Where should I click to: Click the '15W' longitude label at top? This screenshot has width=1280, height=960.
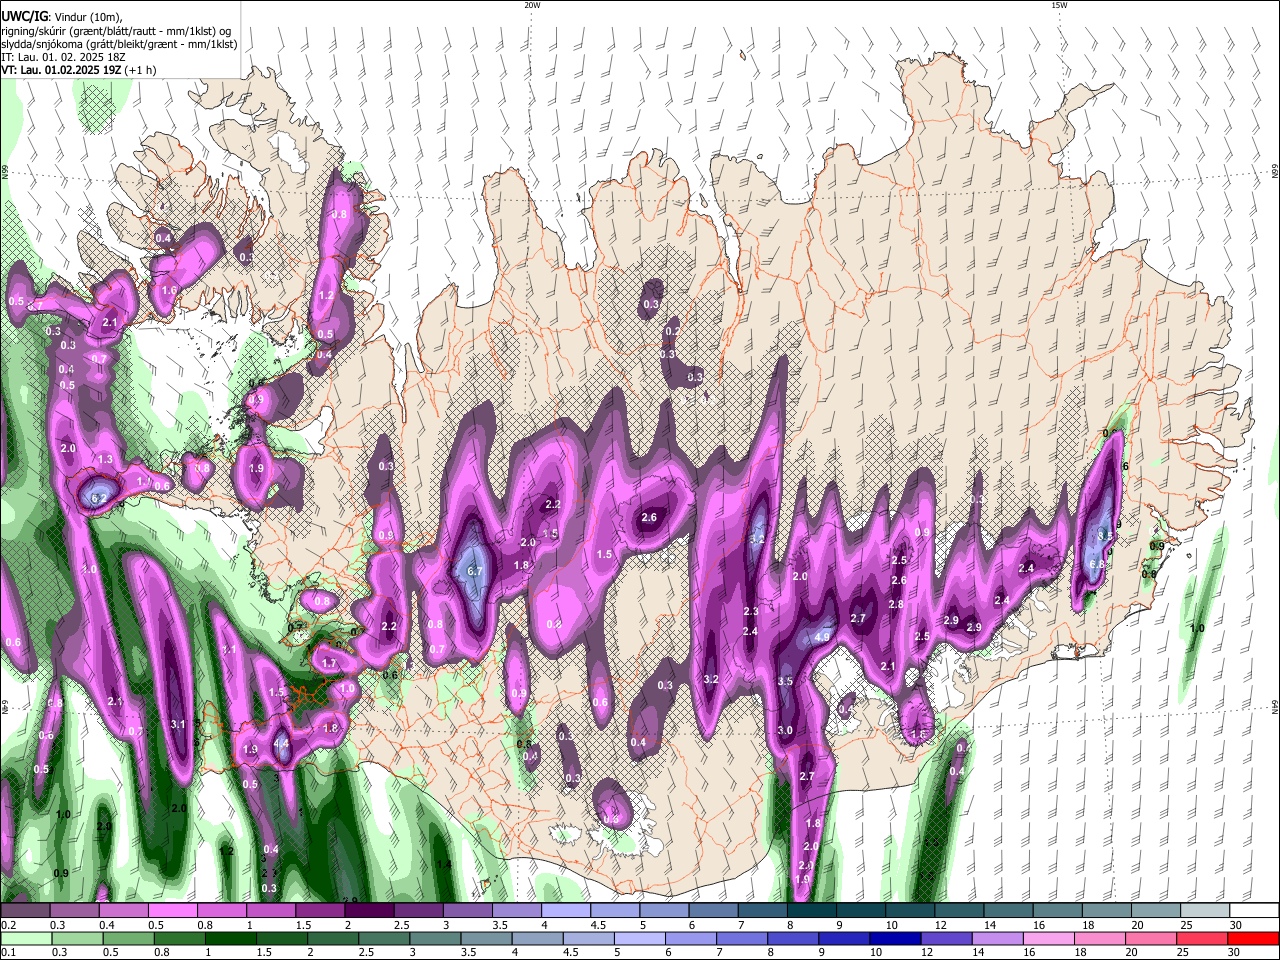(x=1059, y=5)
